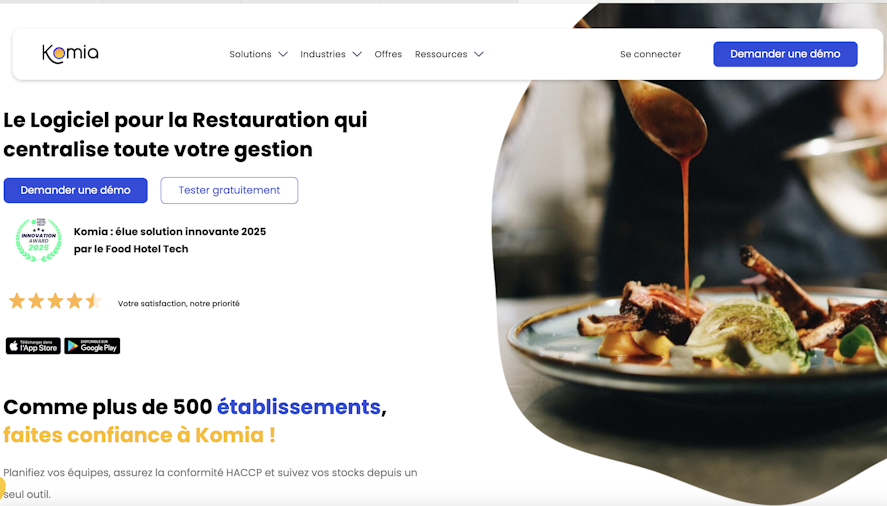This screenshot has height=506, width=887.
Task: Expand the Solutions dropdown chevron
Action: point(283,54)
